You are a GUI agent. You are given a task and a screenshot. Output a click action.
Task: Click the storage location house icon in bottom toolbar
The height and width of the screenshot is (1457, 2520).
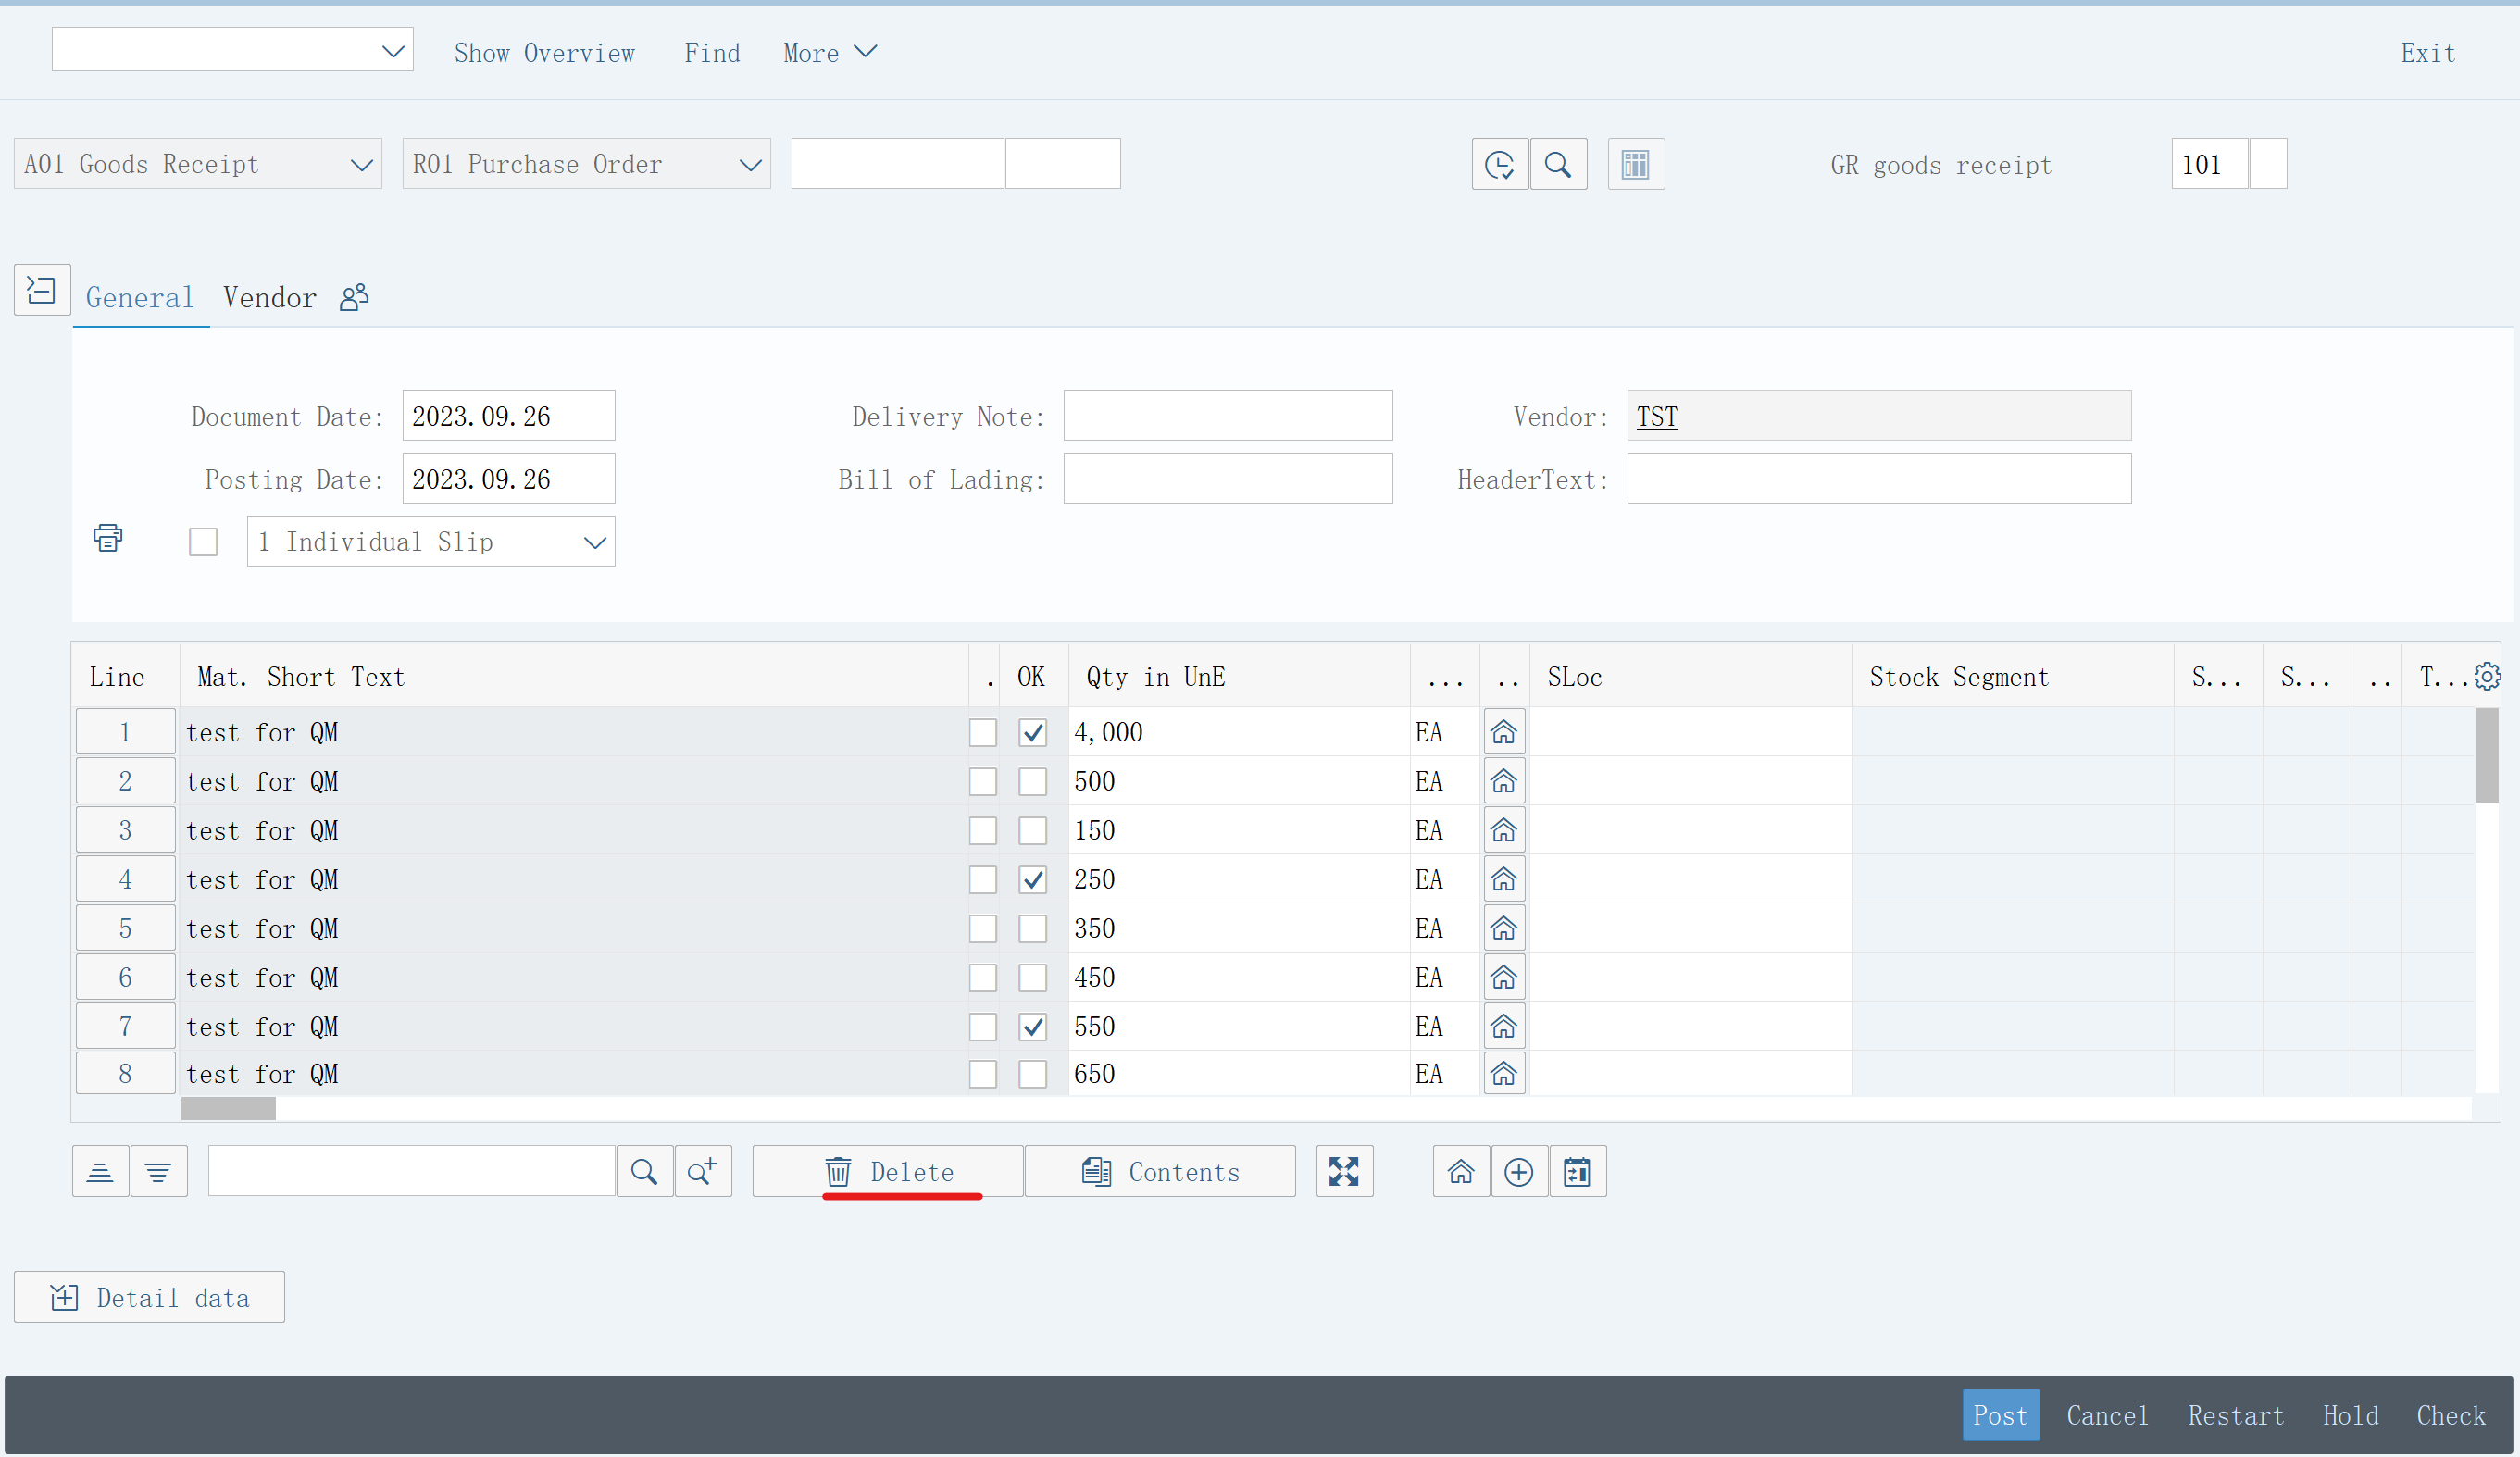click(1461, 1171)
